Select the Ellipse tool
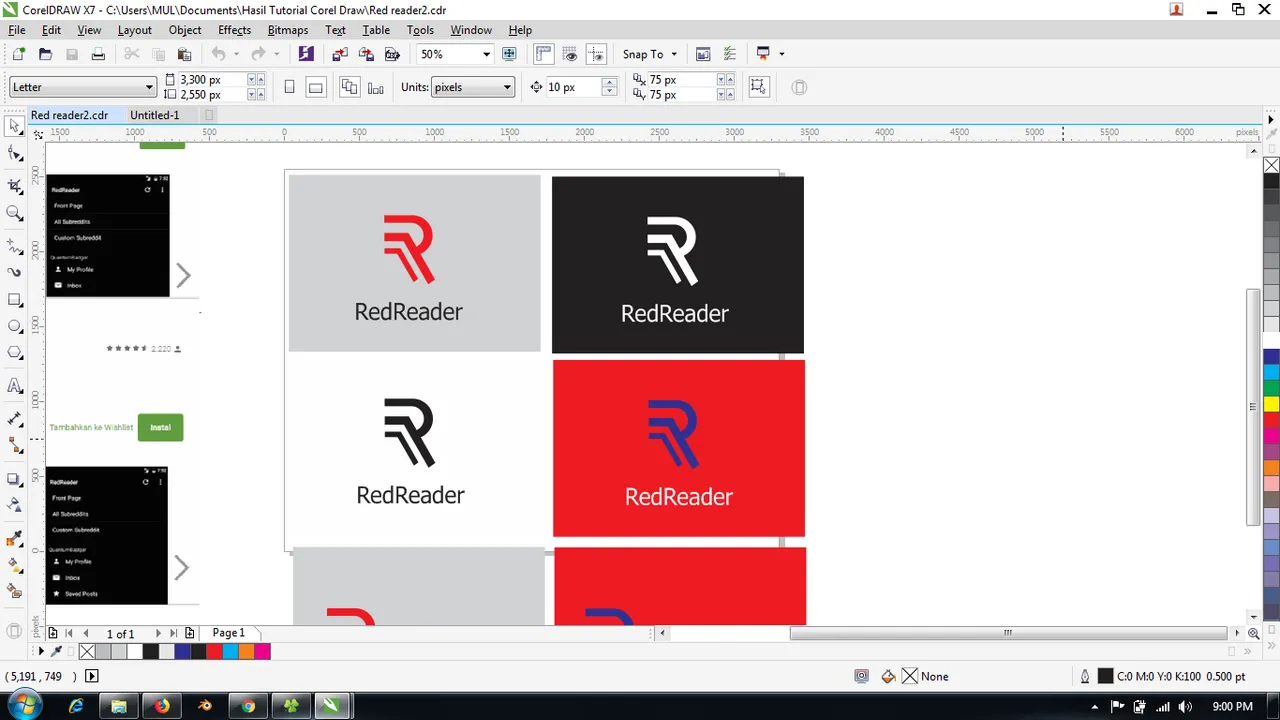This screenshot has width=1280, height=720. click(15, 326)
